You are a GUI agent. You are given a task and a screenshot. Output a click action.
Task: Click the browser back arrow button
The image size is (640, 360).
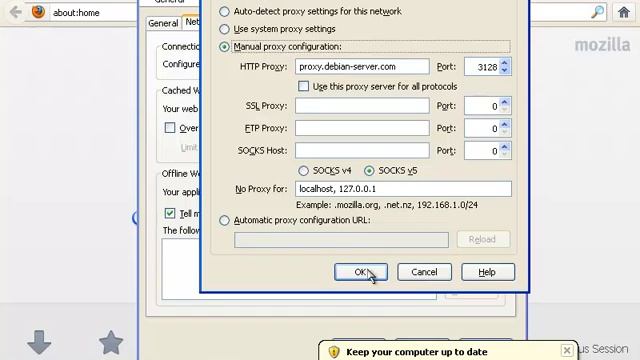[x=16, y=12]
